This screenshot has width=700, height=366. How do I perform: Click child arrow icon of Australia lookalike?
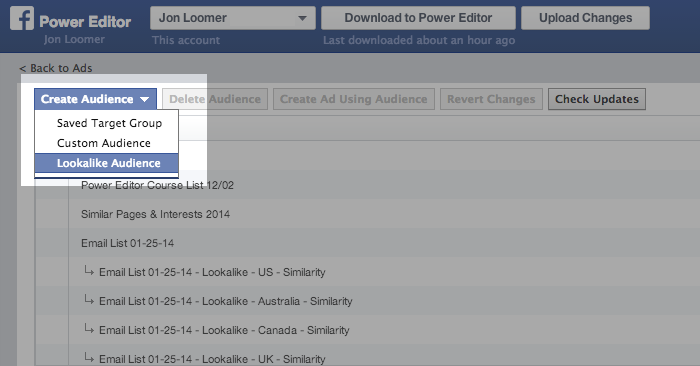(89, 299)
